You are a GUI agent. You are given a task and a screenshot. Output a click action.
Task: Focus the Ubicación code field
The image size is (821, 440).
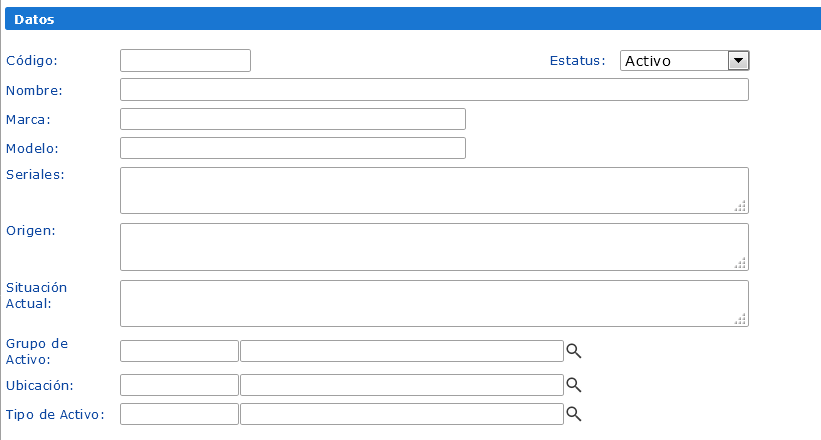pos(179,385)
